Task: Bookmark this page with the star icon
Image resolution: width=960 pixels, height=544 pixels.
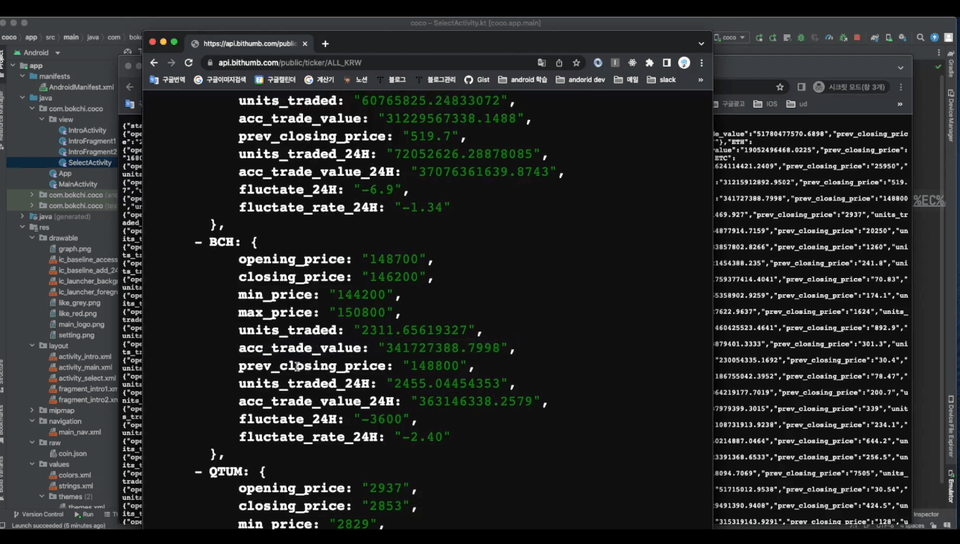Action: point(576,62)
